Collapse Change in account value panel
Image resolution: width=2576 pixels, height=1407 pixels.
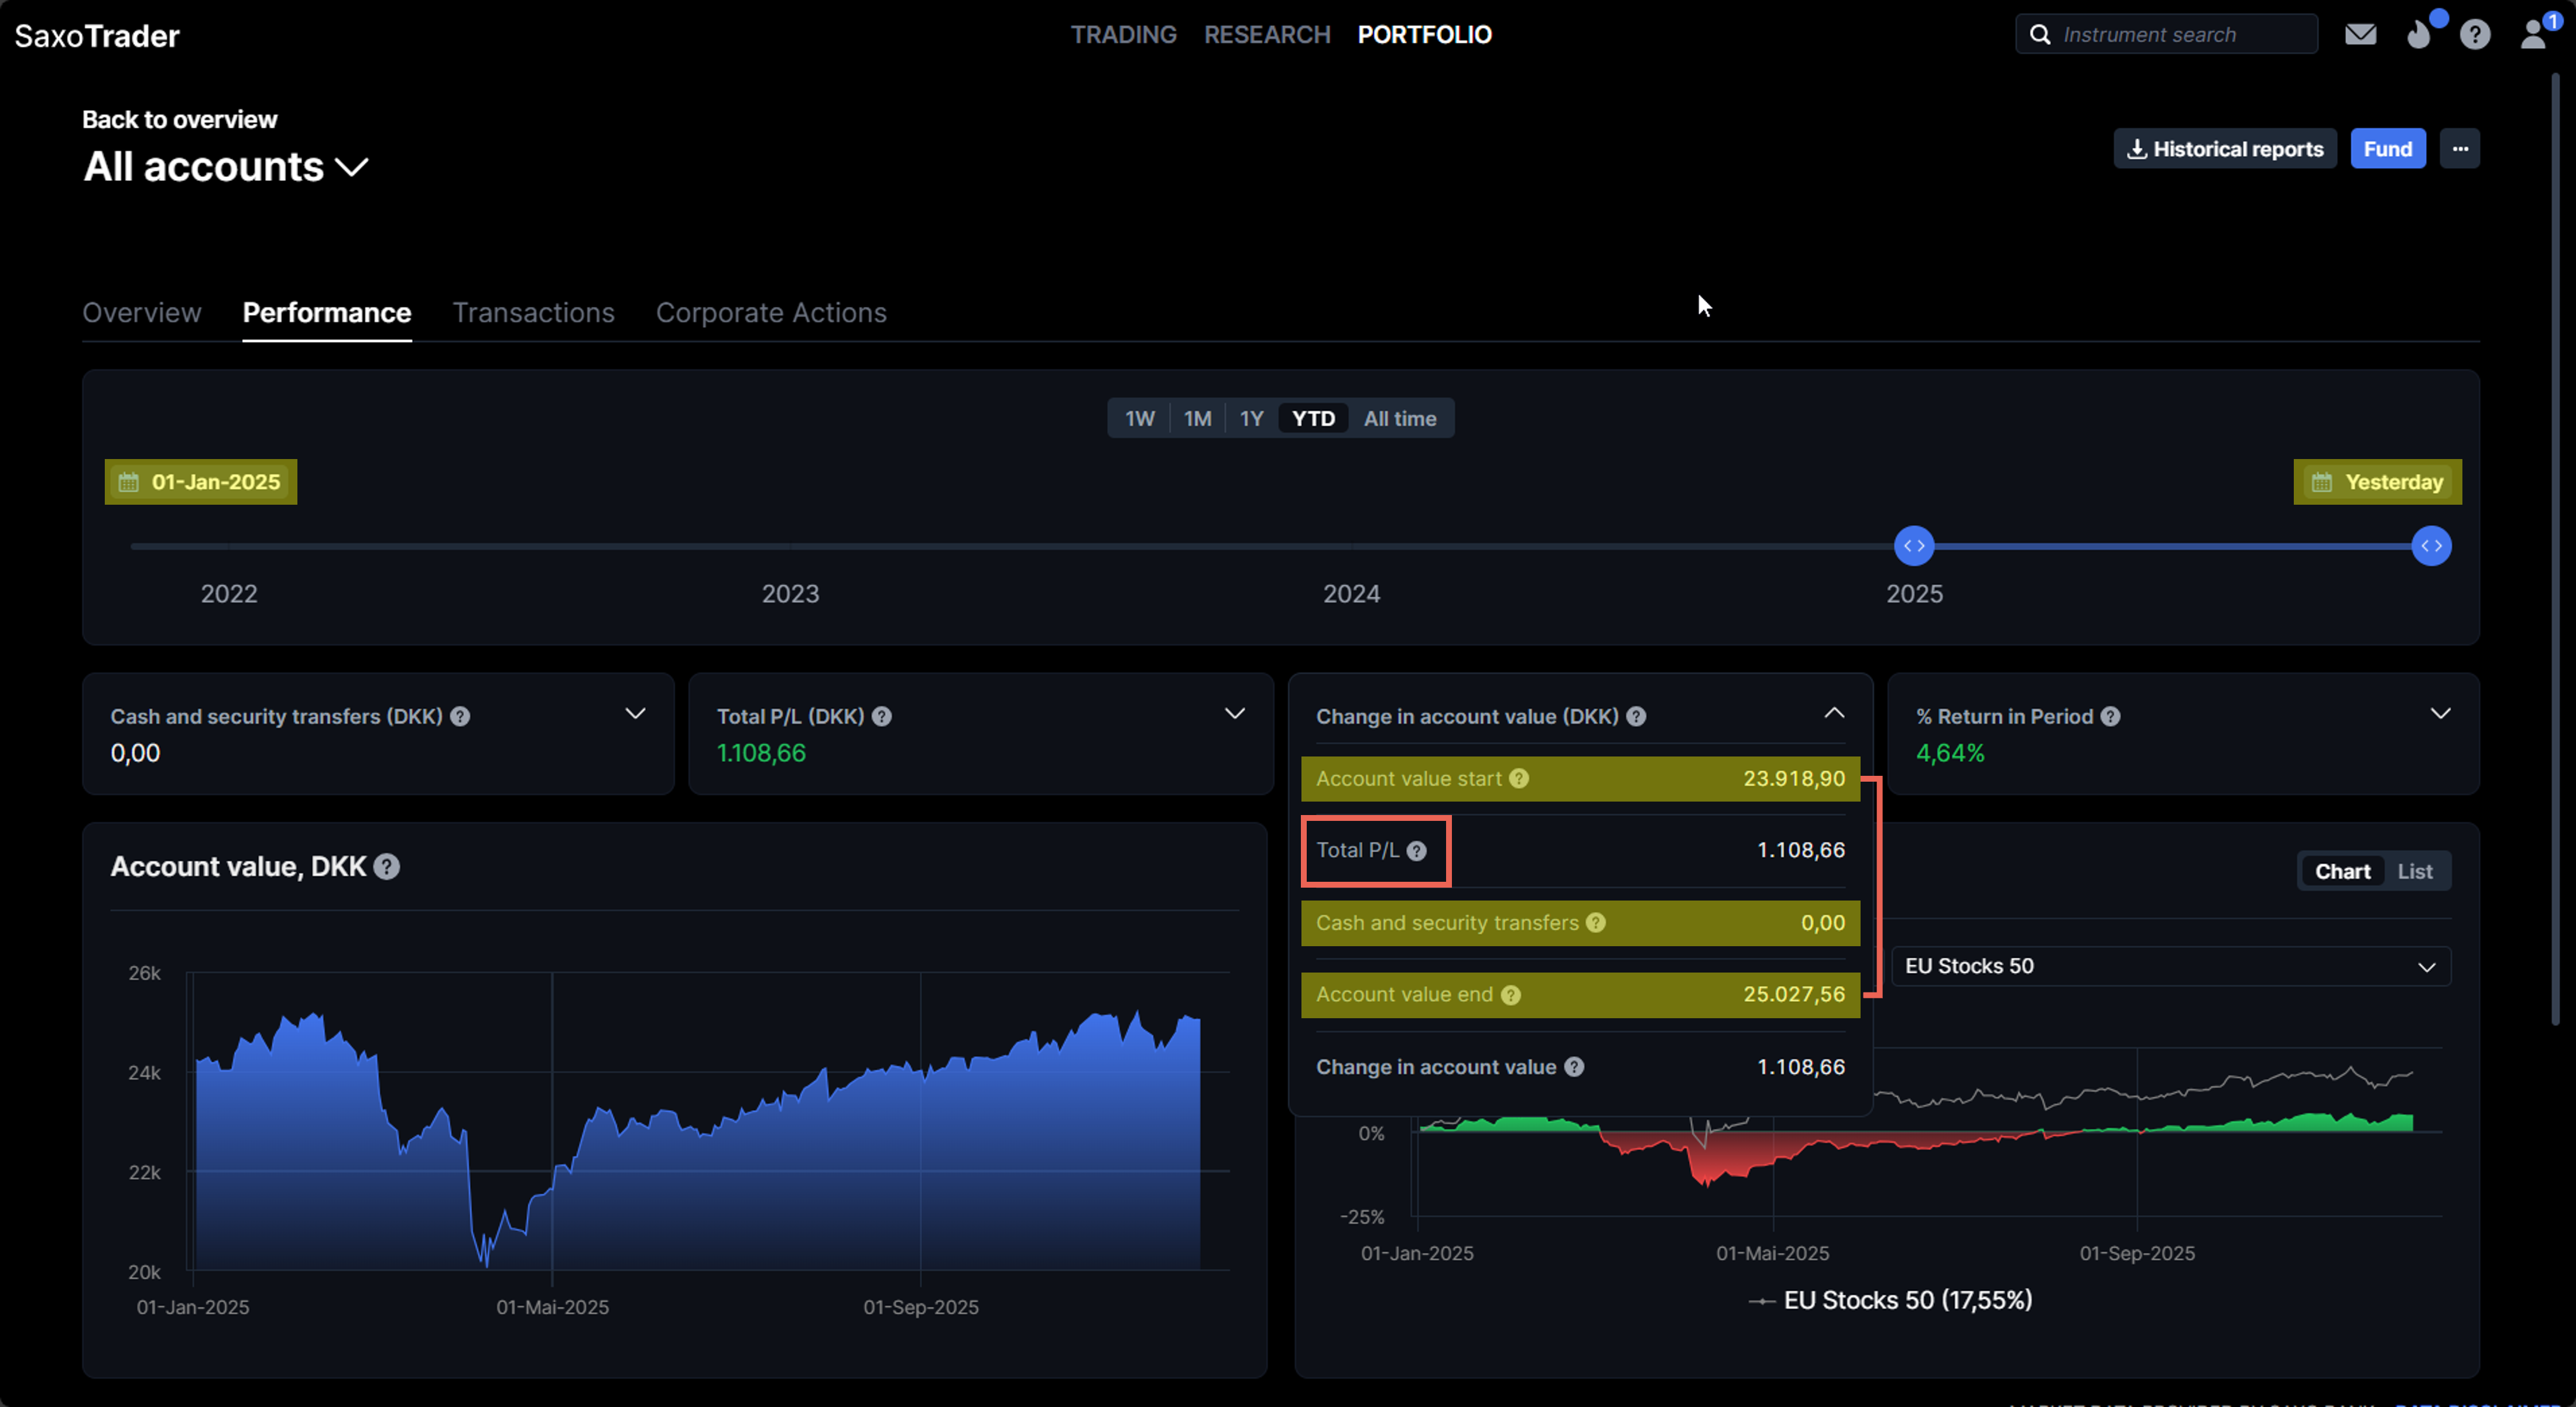point(1834,714)
